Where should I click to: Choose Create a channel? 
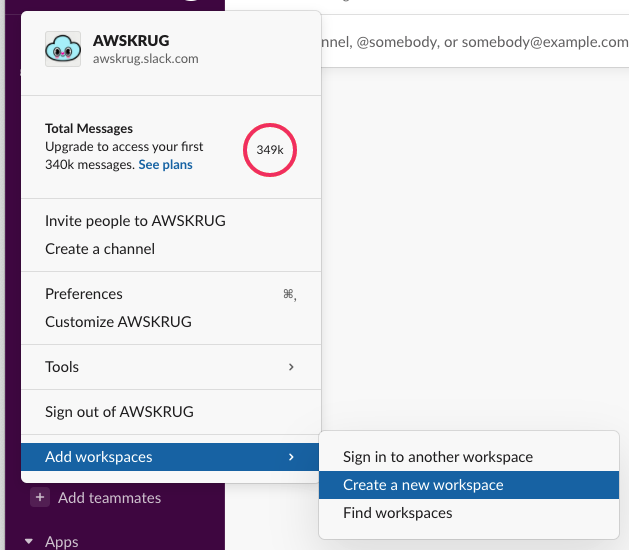[x=171, y=249]
